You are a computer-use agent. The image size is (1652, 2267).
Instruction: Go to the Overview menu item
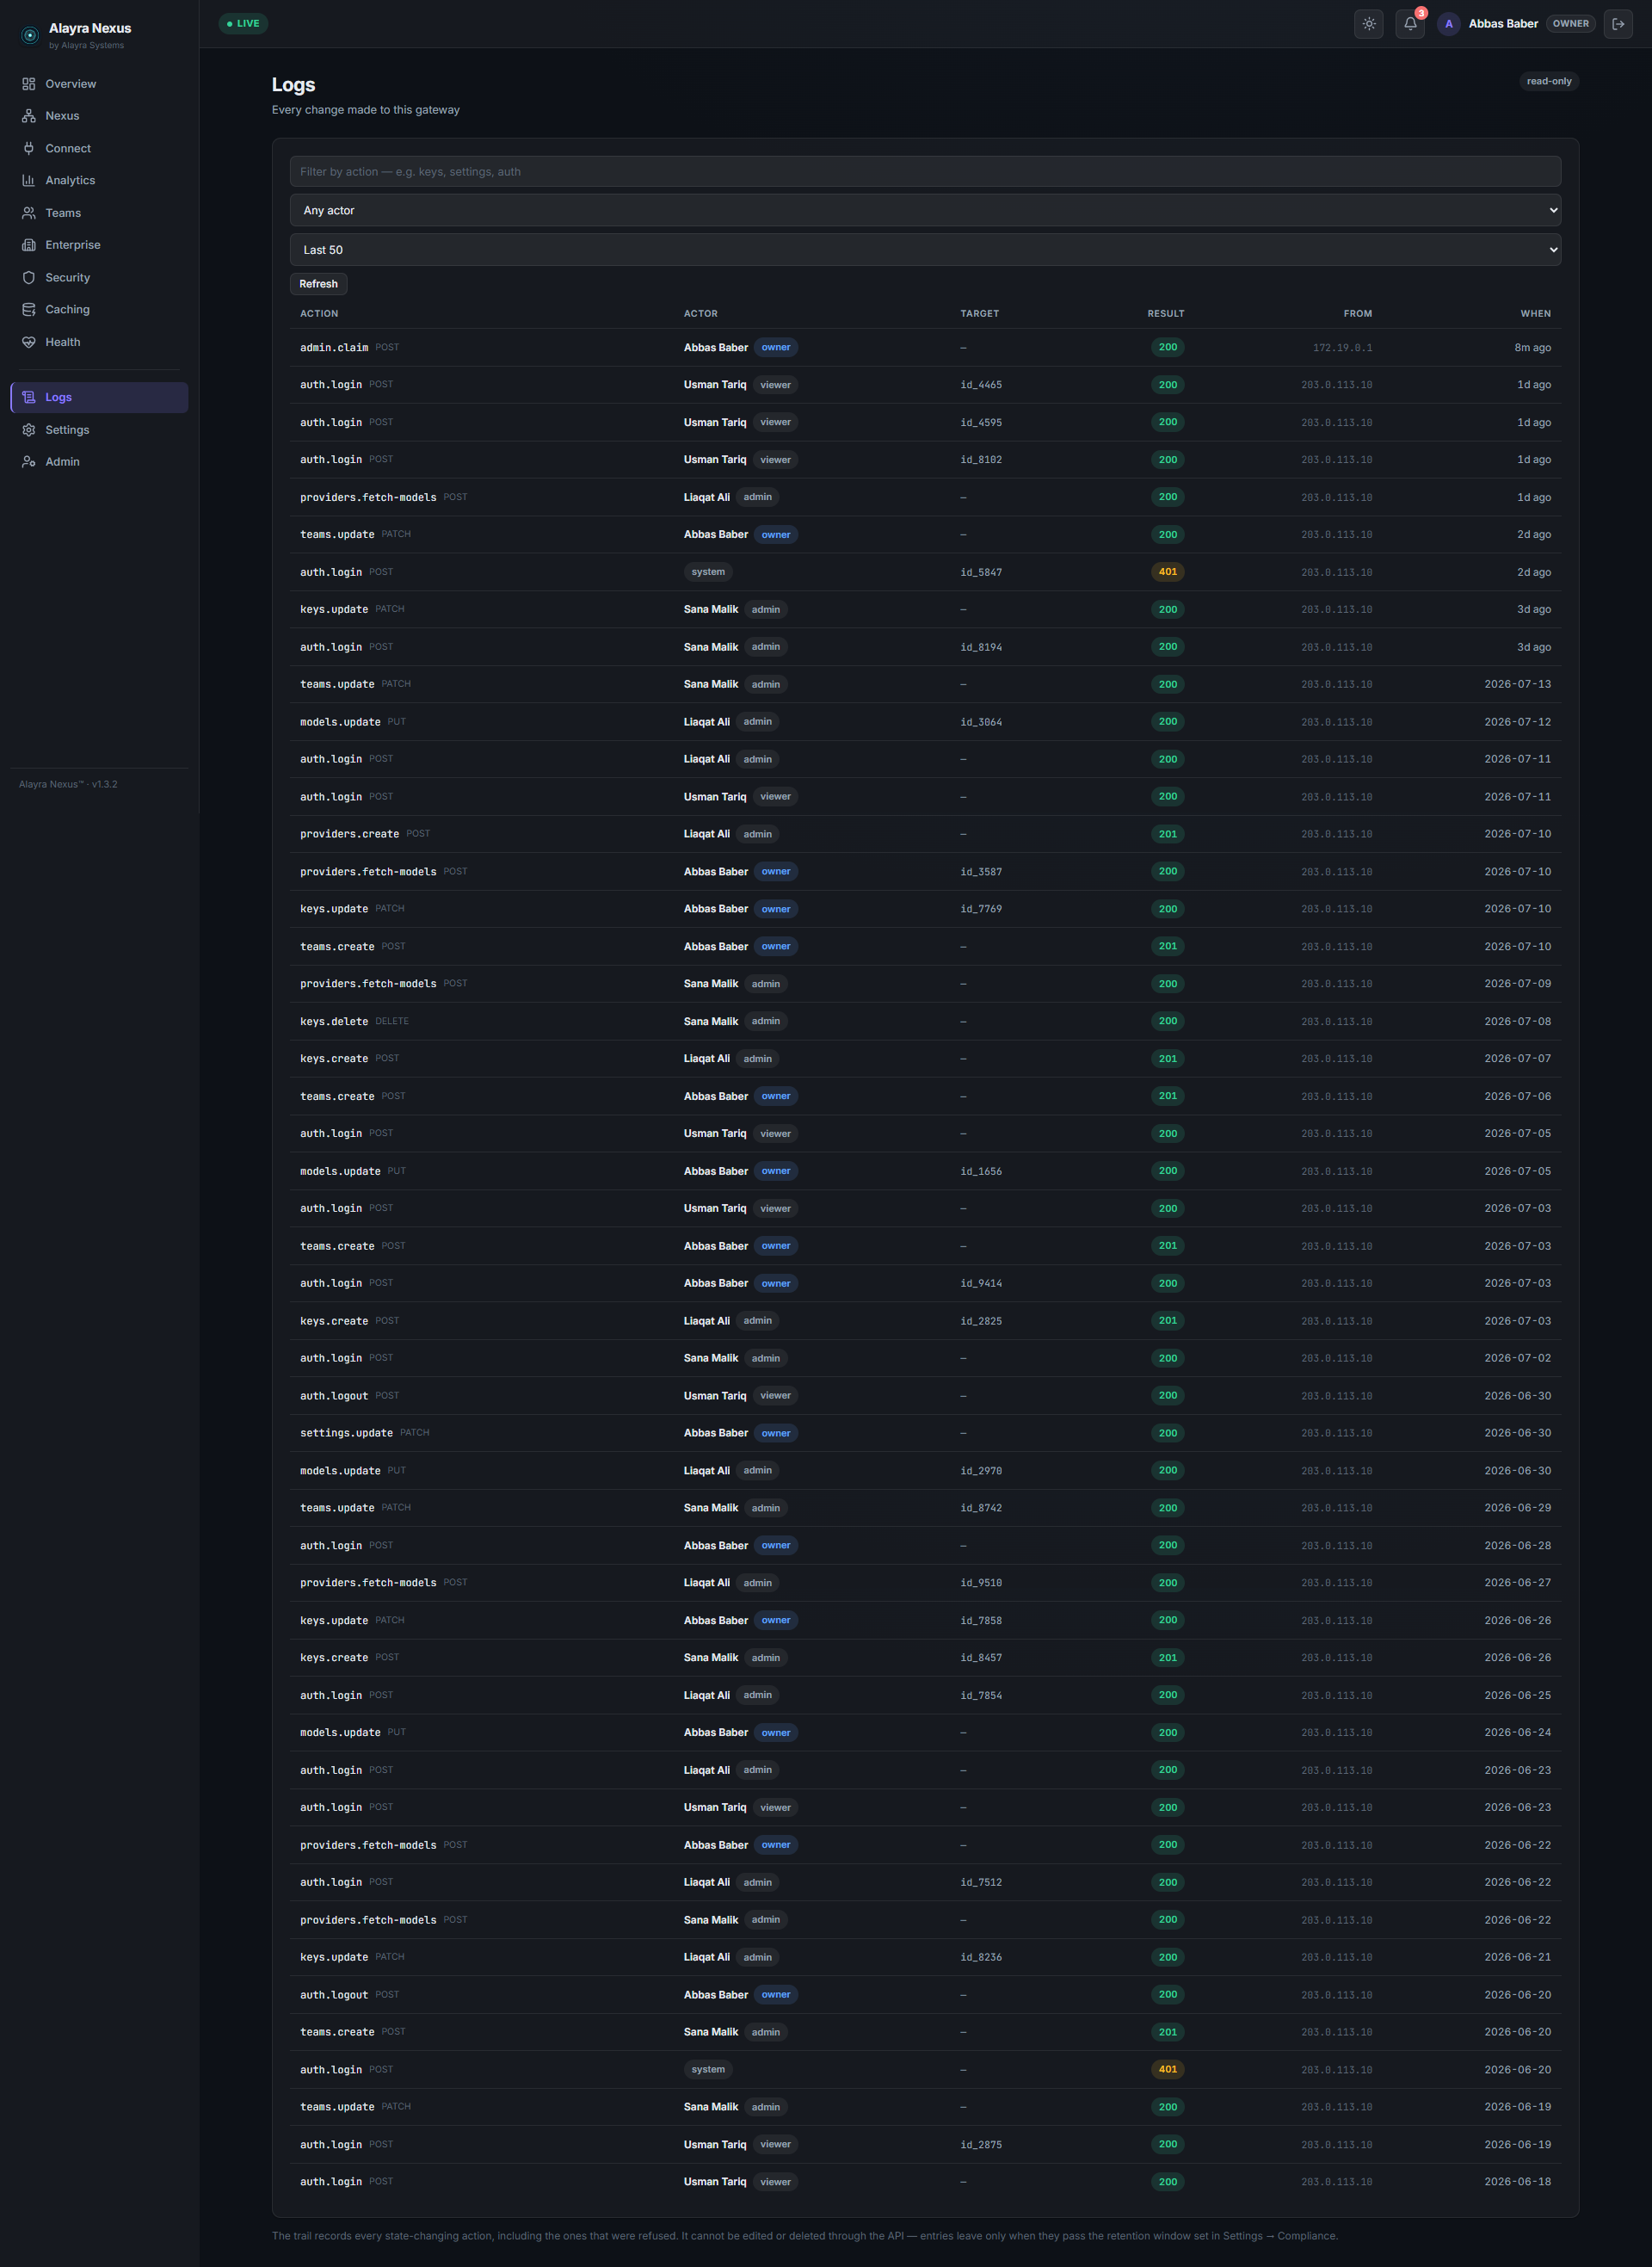pyautogui.click(x=99, y=84)
